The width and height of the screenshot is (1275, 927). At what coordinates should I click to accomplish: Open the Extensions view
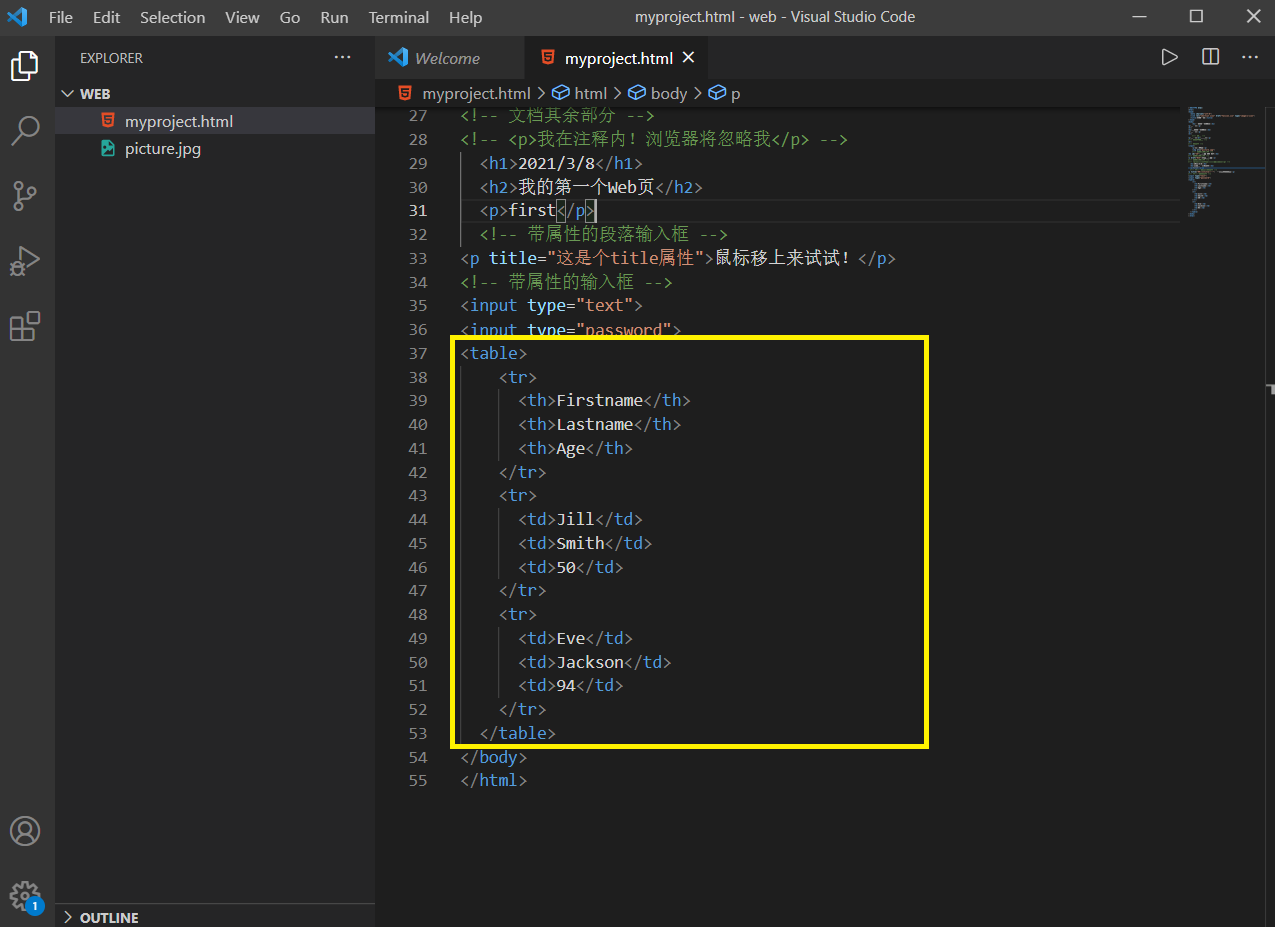click(25, 326)
